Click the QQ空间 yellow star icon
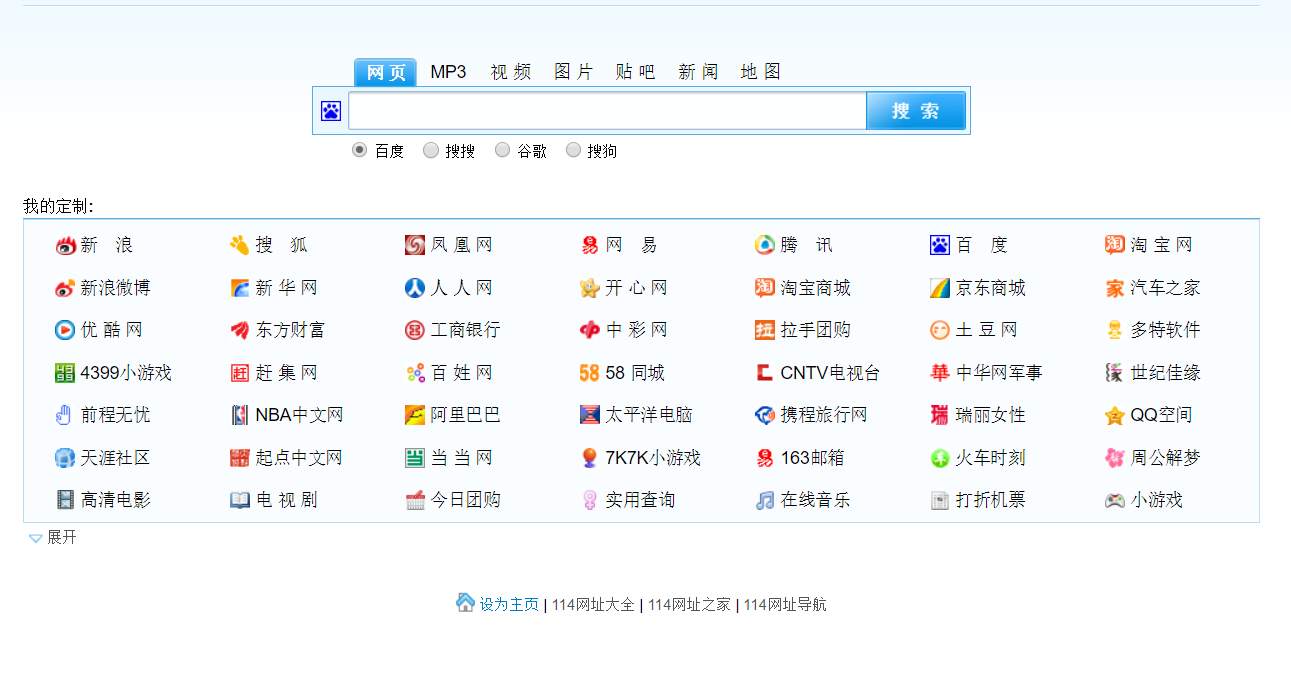 tap(1115, 415)
